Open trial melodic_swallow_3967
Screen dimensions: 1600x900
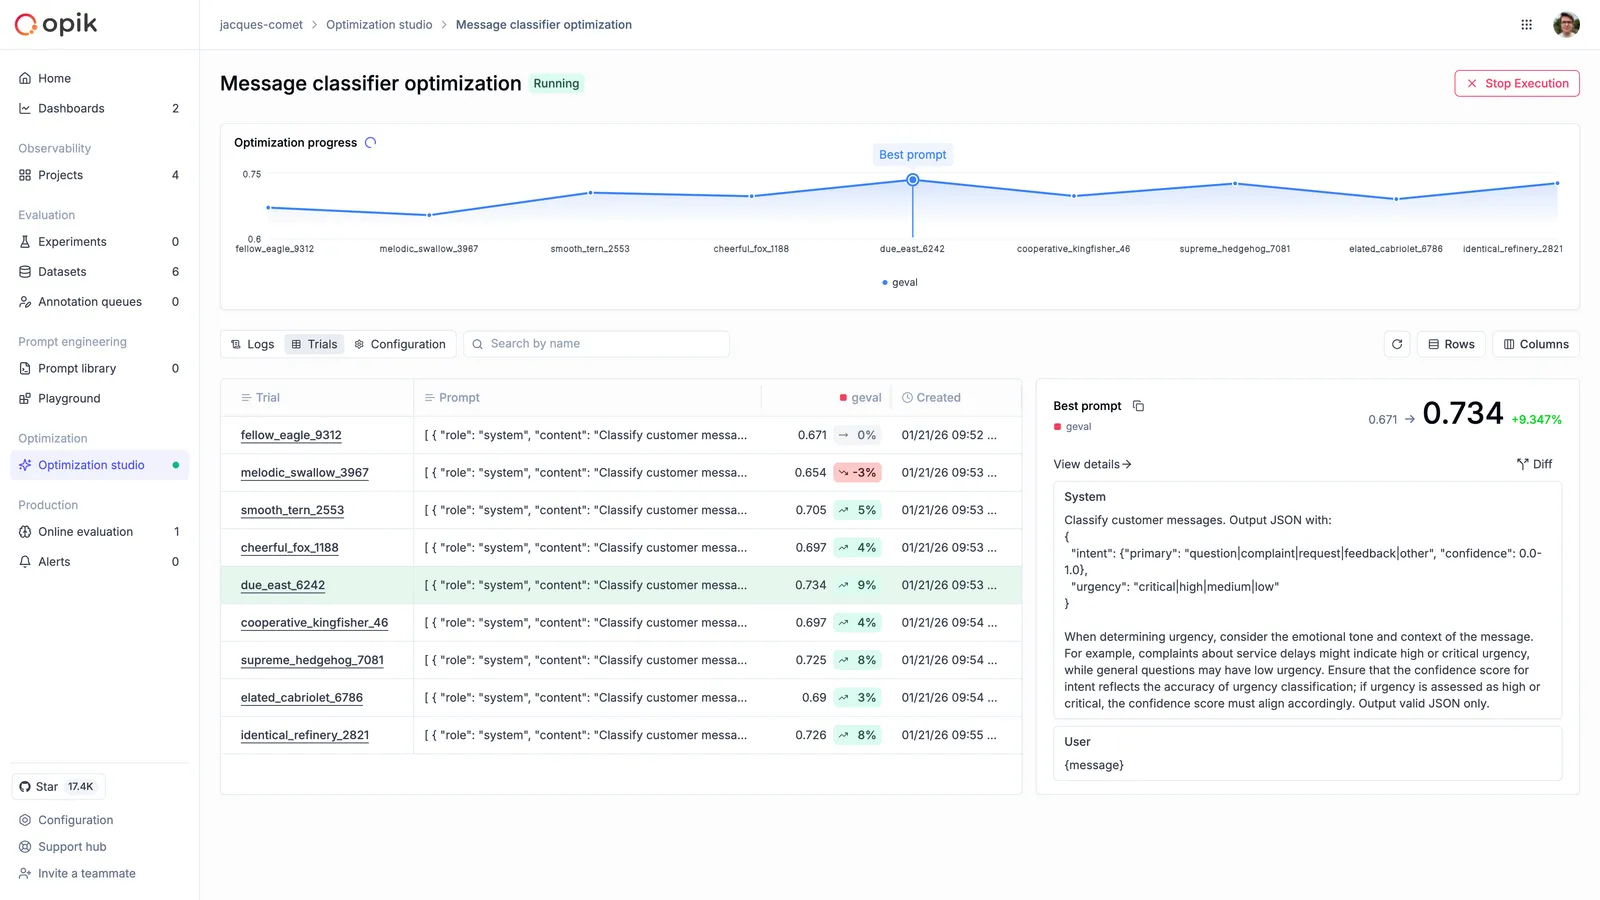304,473
